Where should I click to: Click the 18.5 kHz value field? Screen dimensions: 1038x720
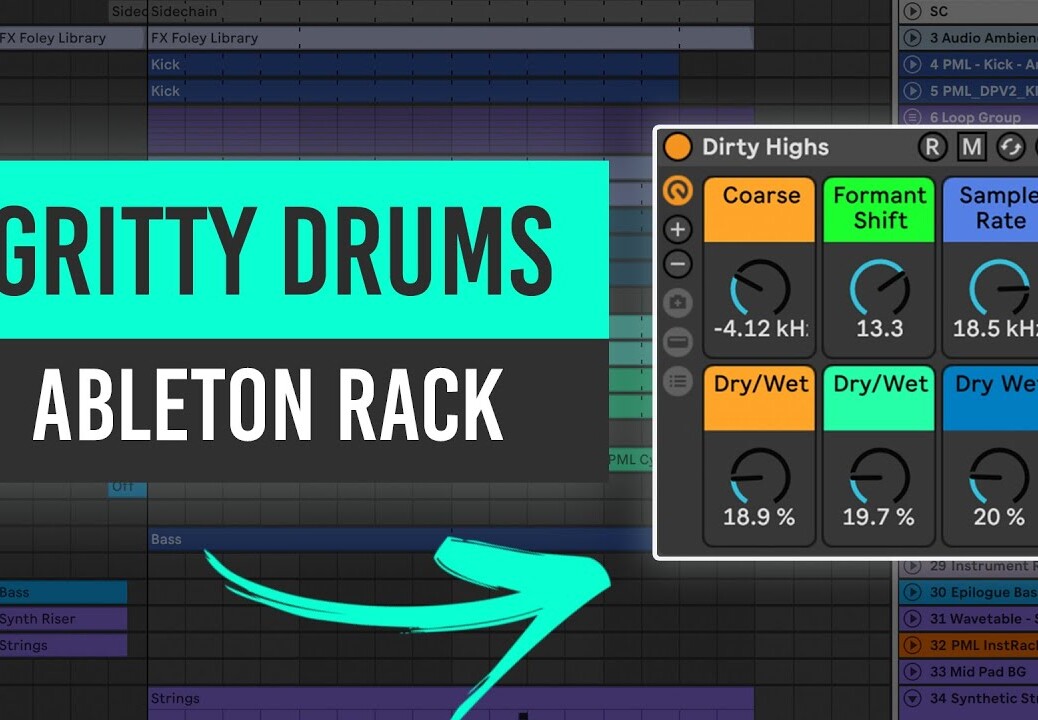click(x=995, y=328)
